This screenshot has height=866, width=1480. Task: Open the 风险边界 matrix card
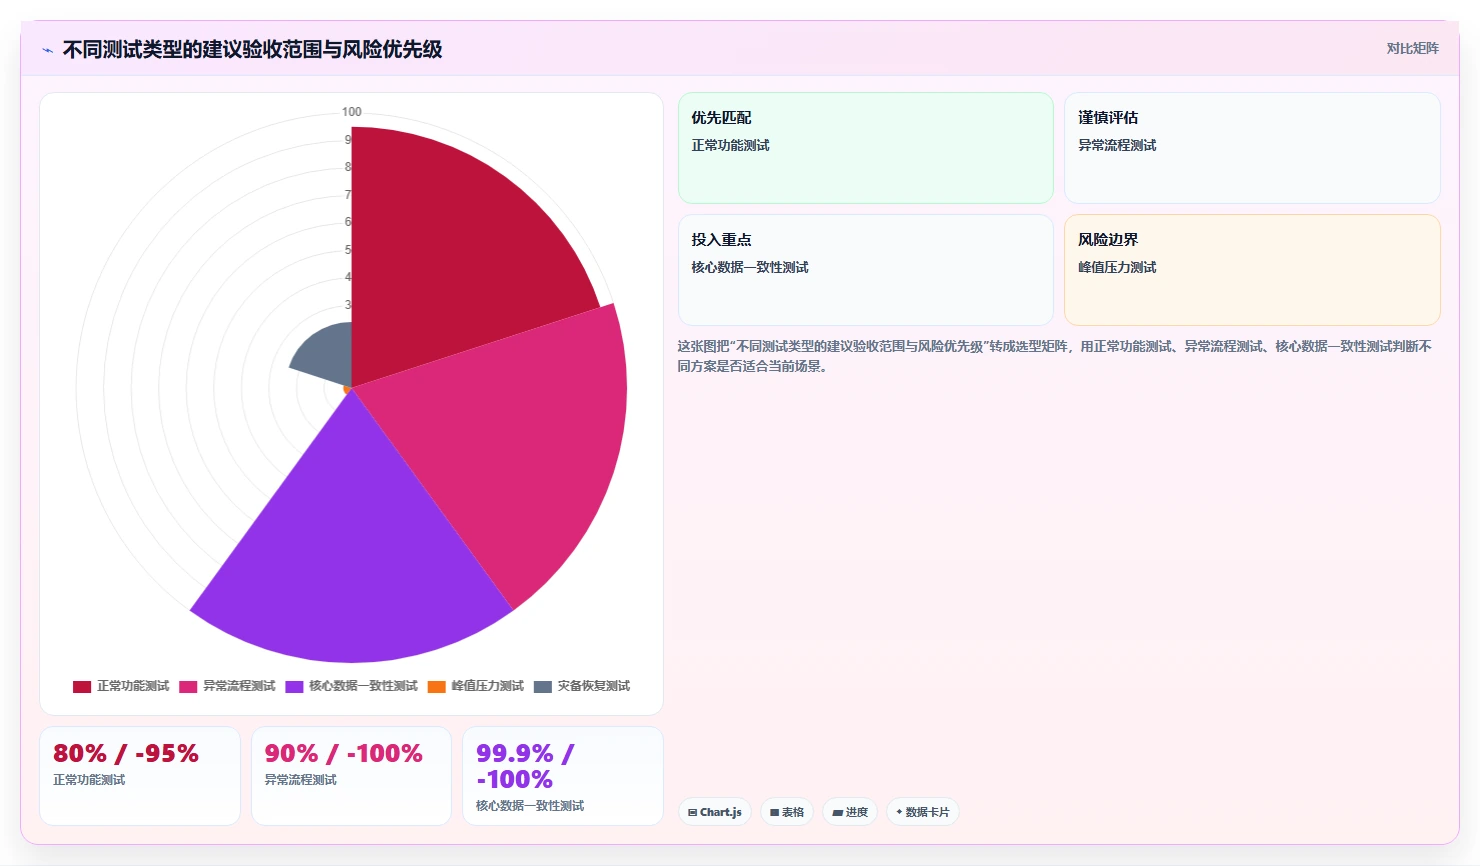(x=1252, y=270)
